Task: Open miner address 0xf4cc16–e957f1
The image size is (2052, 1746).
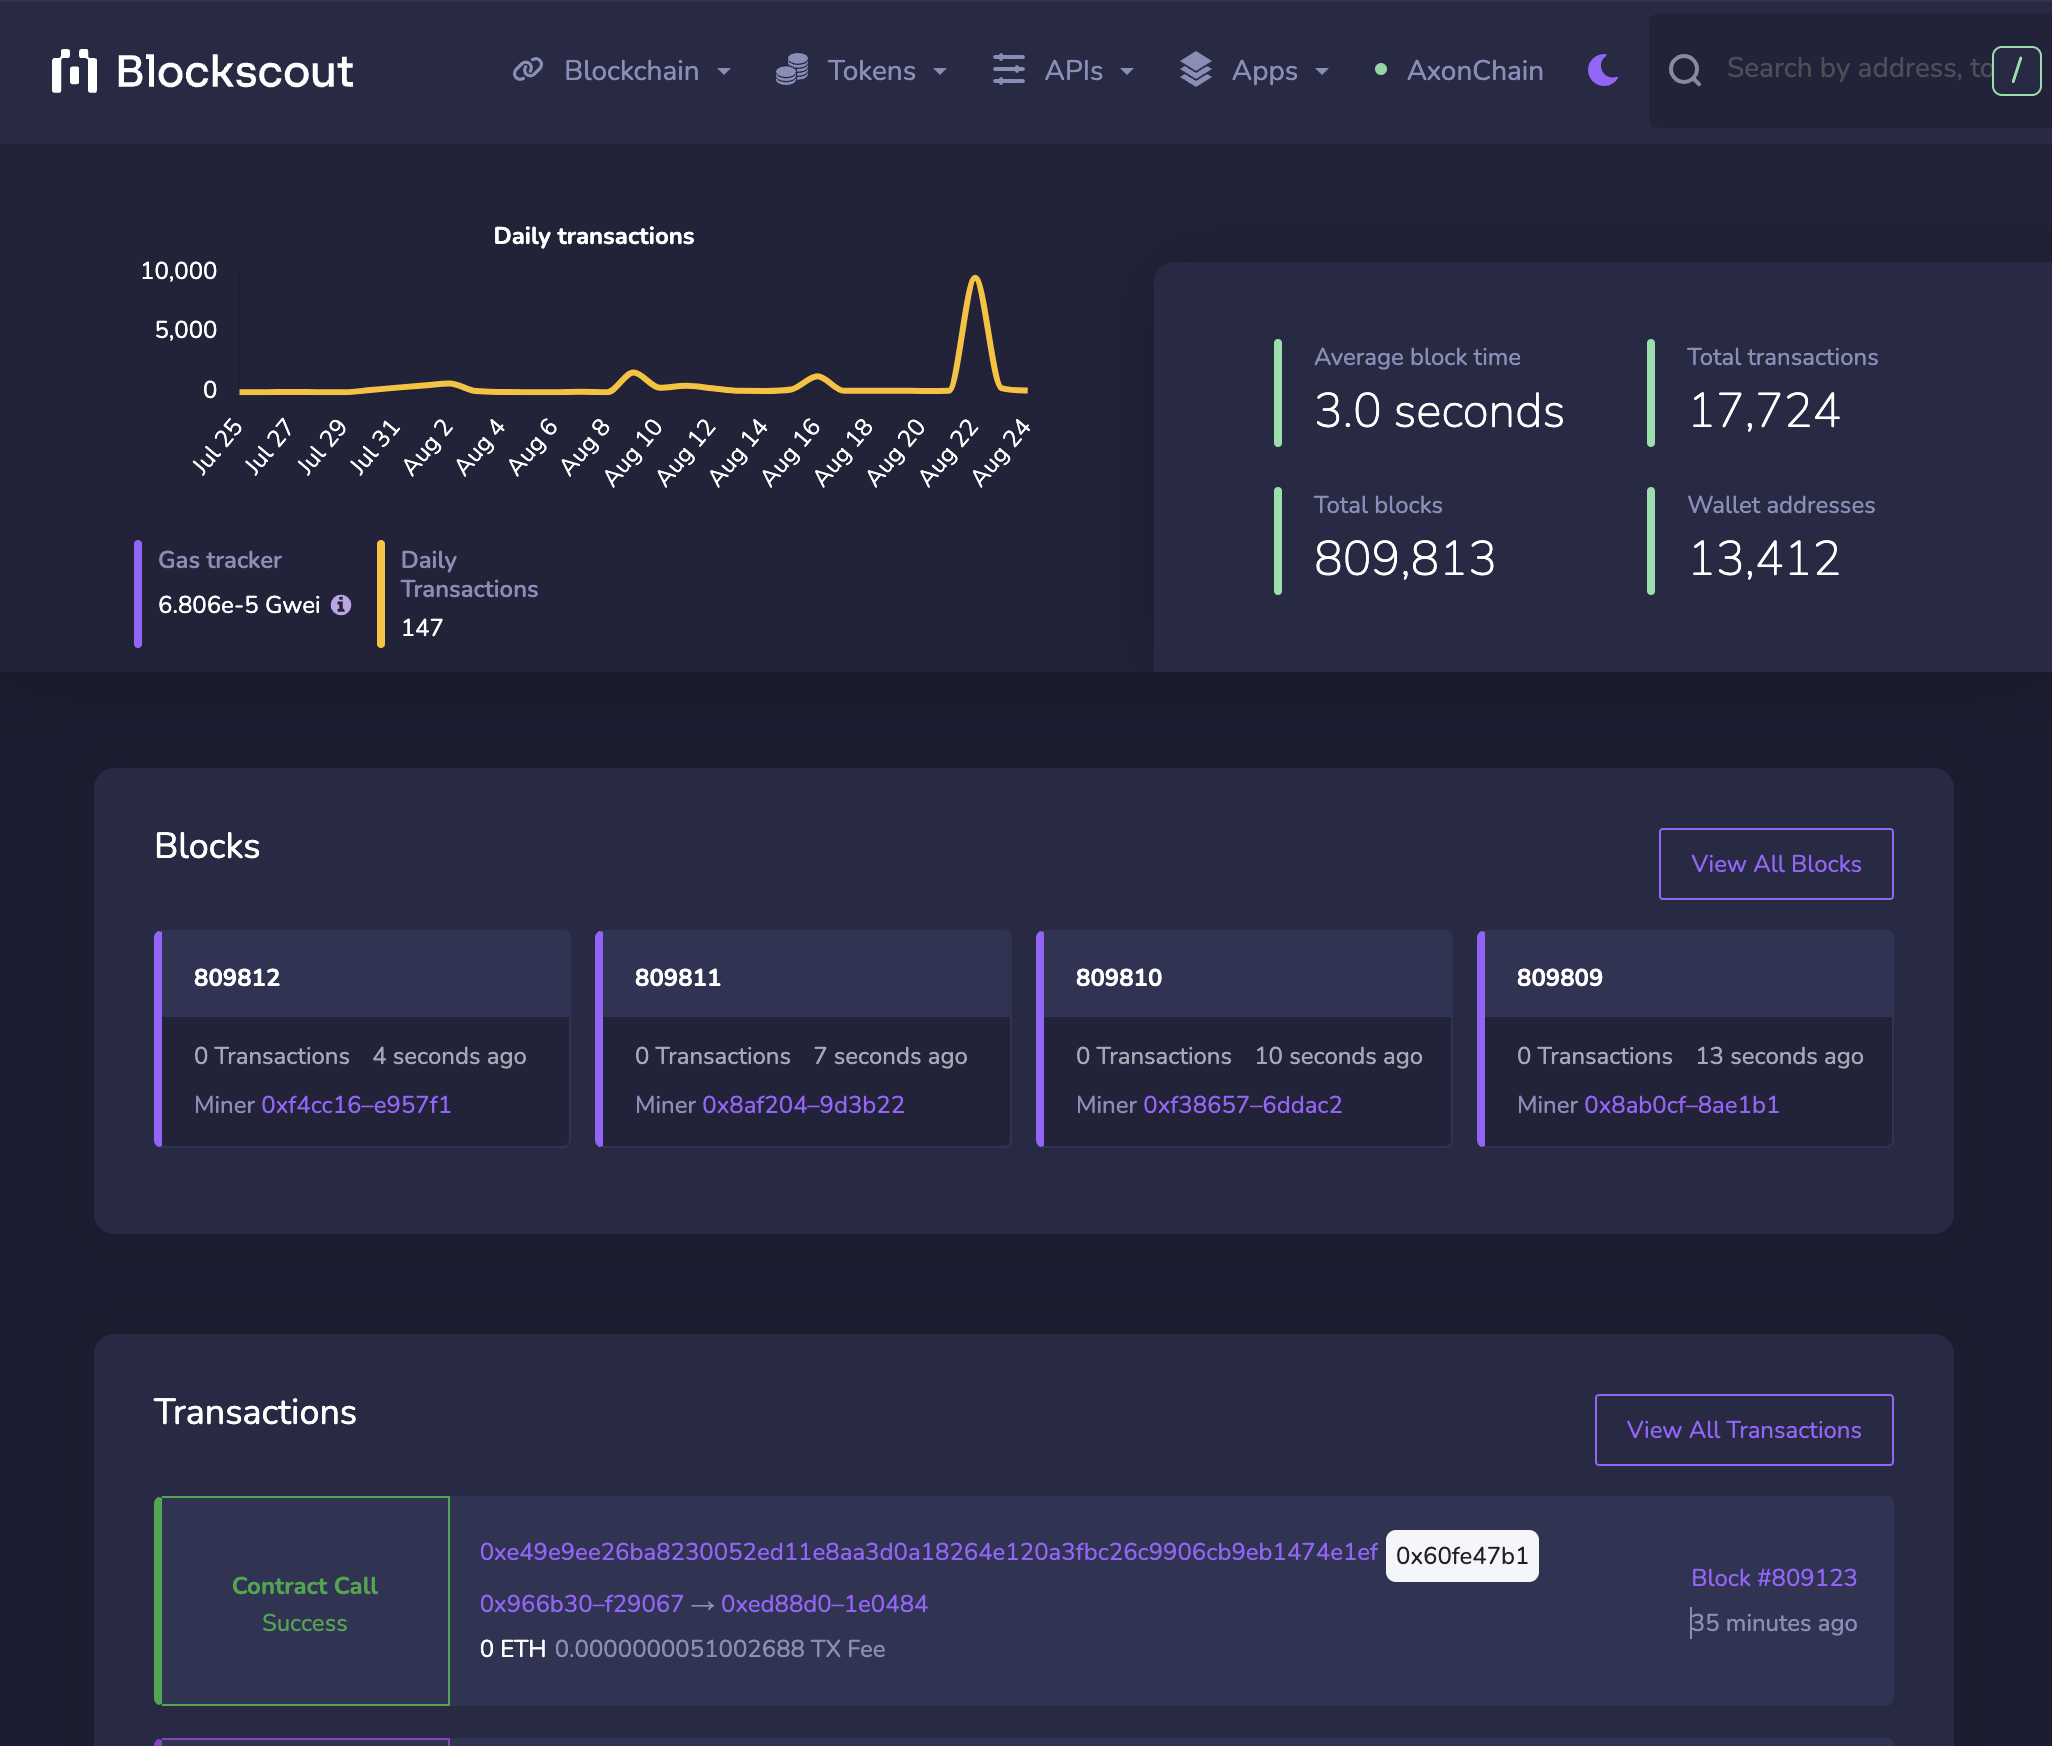Action: tap(356, 1105)
